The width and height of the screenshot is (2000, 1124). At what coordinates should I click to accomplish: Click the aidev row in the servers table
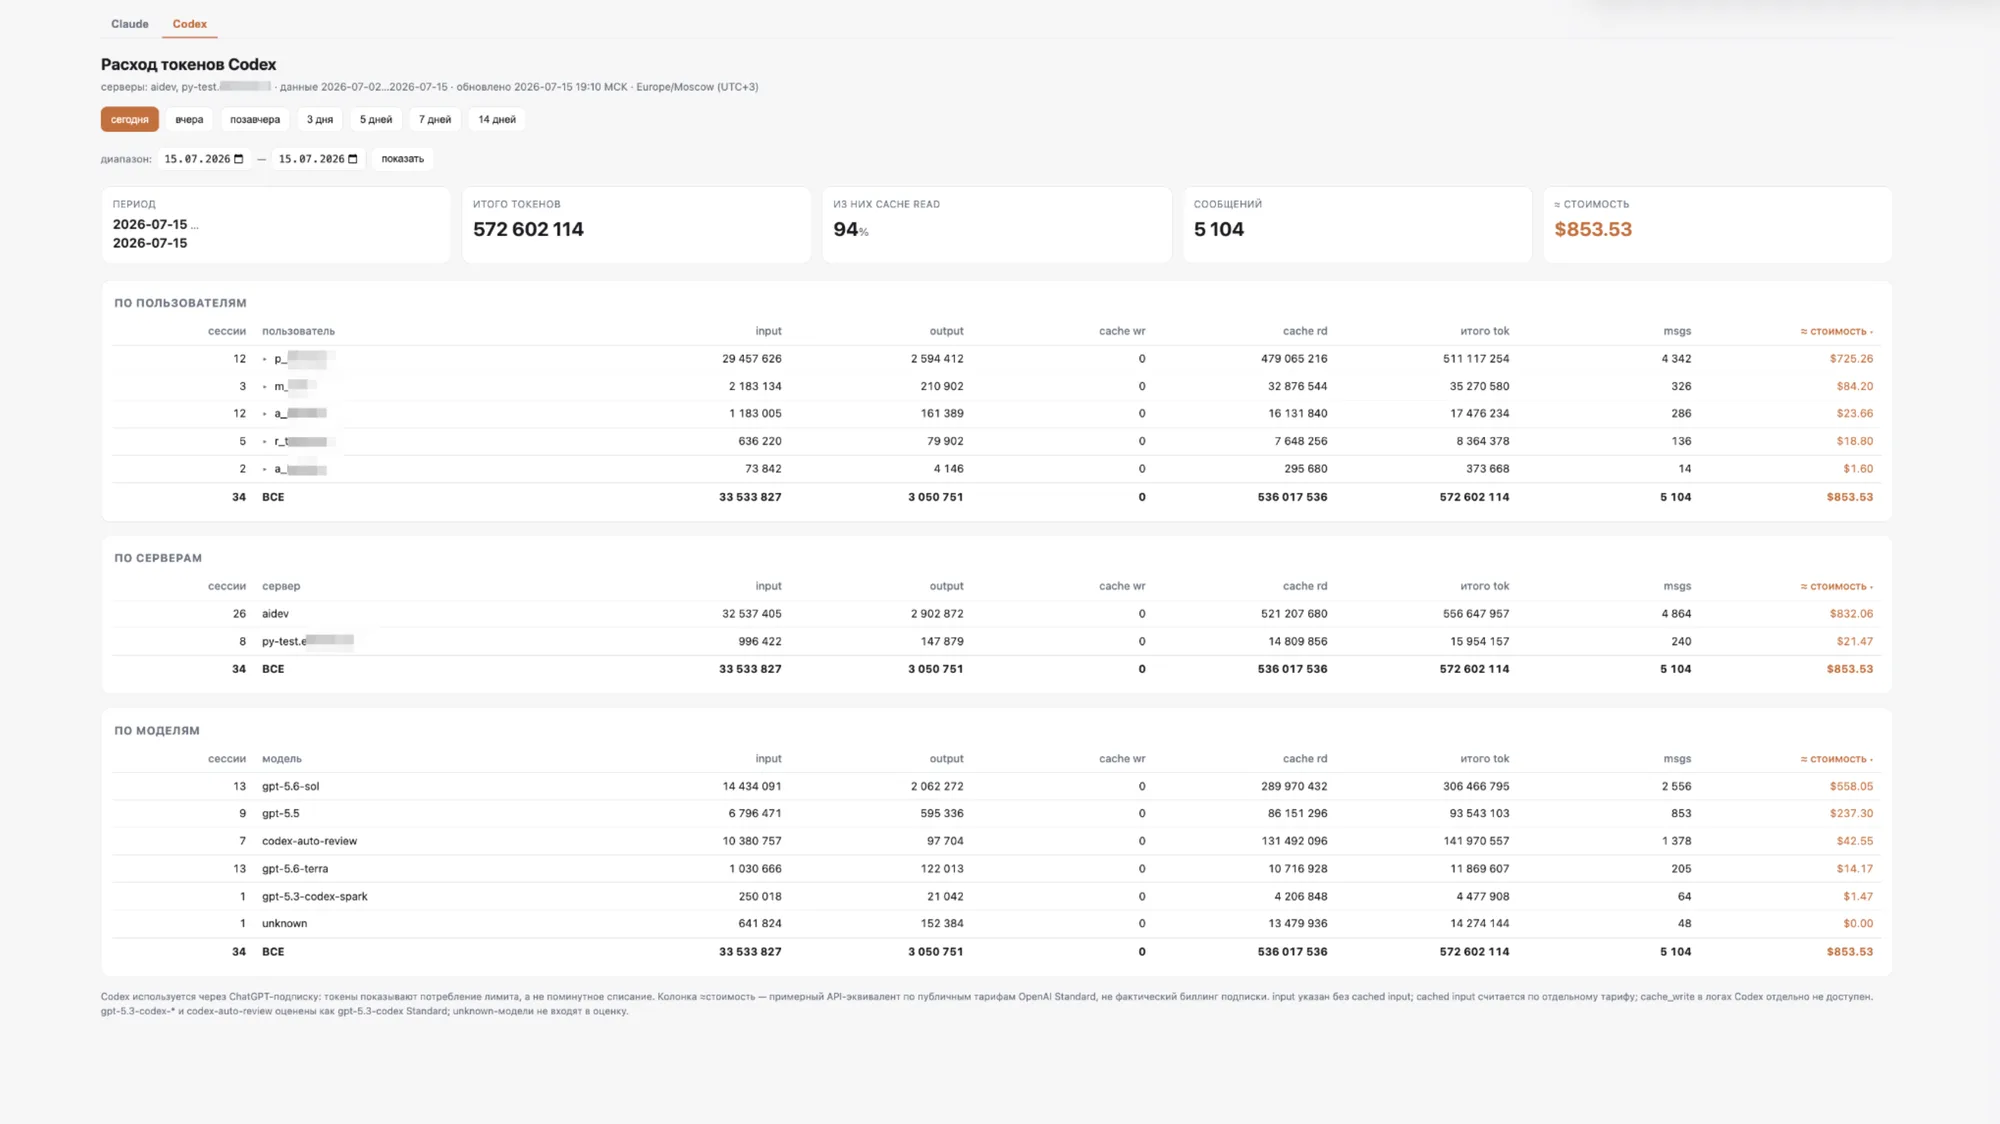(x=996, y=614)
